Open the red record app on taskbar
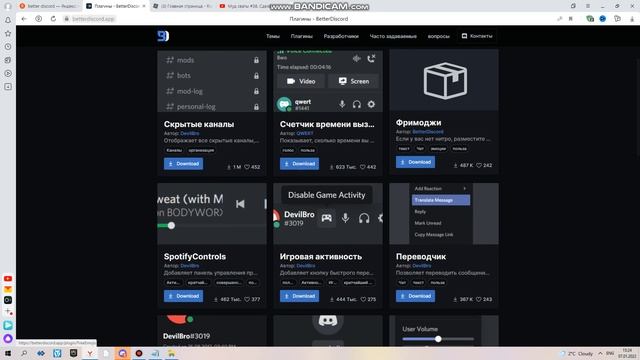This screenshot has width=640, height=360. (x=139, y=353)
